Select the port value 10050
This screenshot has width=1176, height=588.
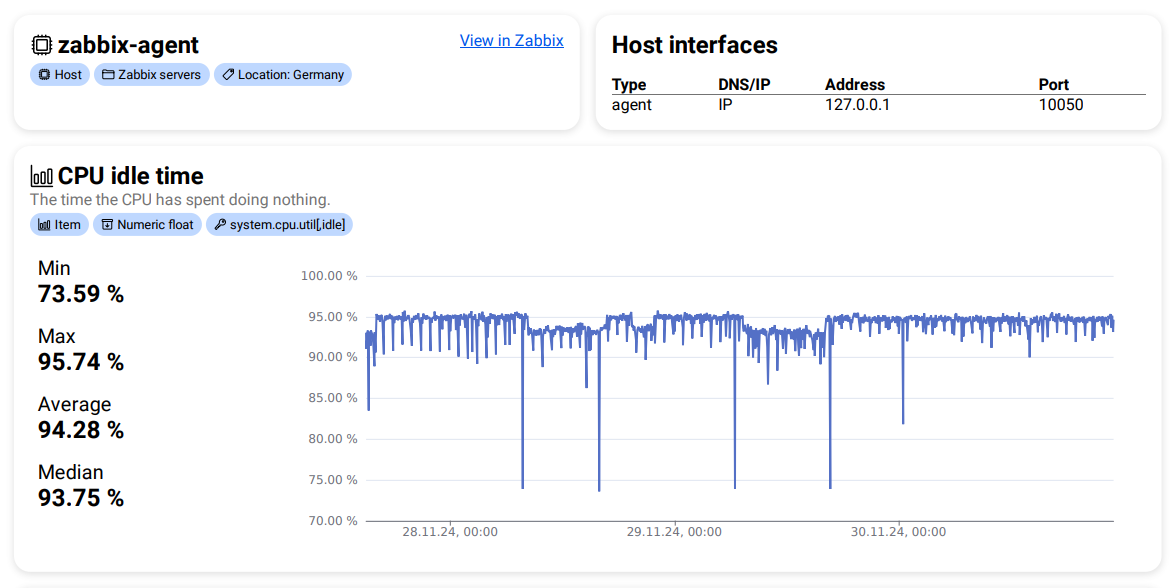(1060, 104)
